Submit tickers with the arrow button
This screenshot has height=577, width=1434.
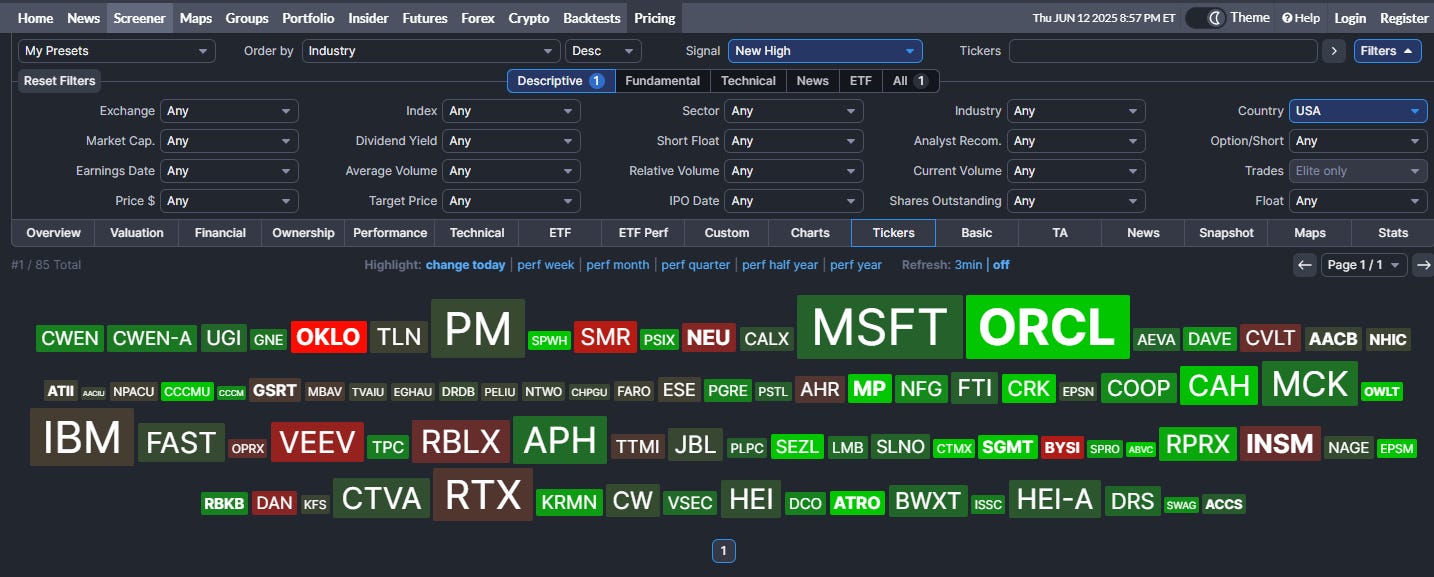click(1333, 51)
